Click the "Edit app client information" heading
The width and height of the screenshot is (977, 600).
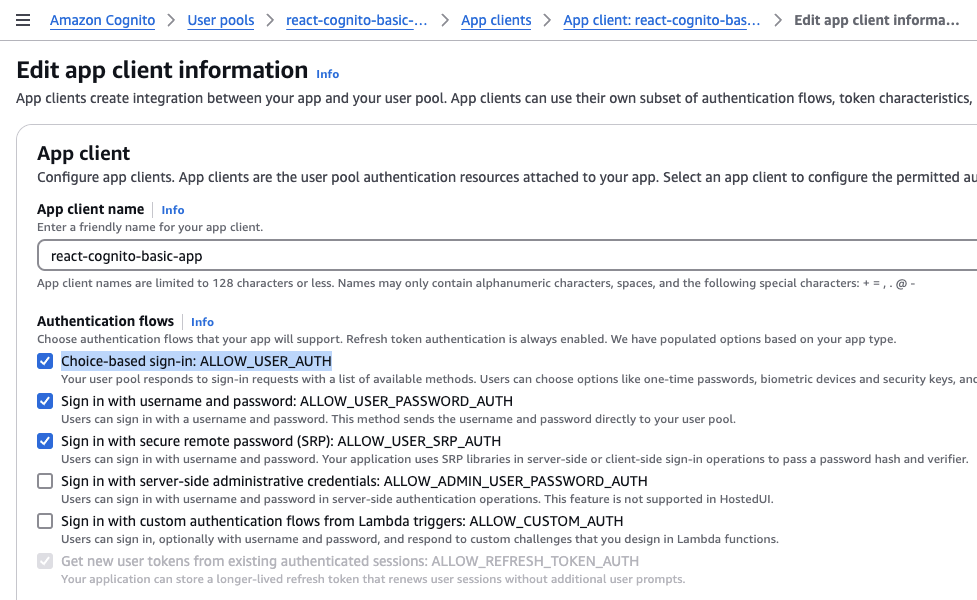click(x=162, y=70)
